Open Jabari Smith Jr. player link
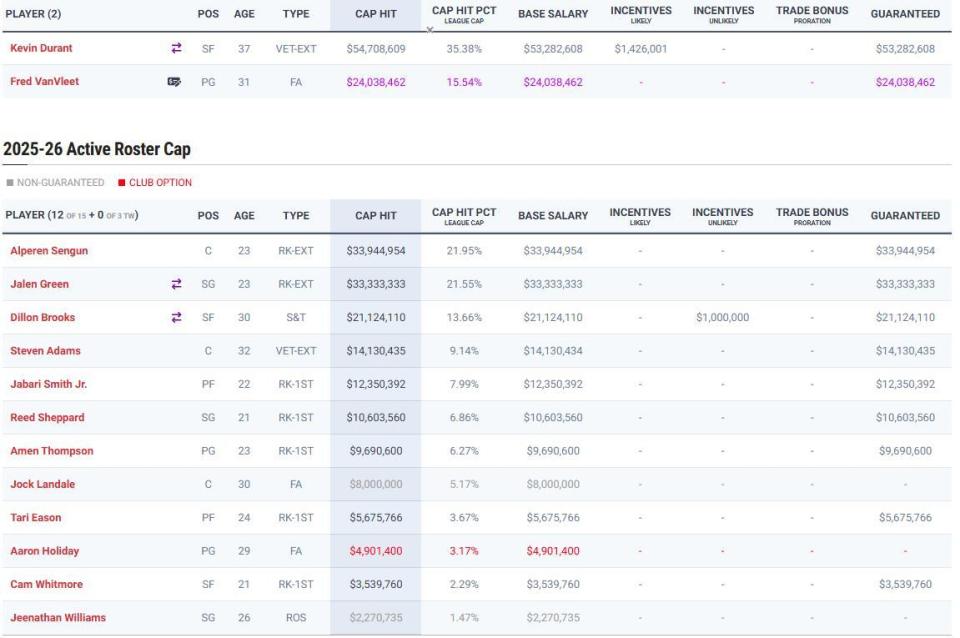The height and width of the screenshot is (638, 960). click(x=48, y=384)
